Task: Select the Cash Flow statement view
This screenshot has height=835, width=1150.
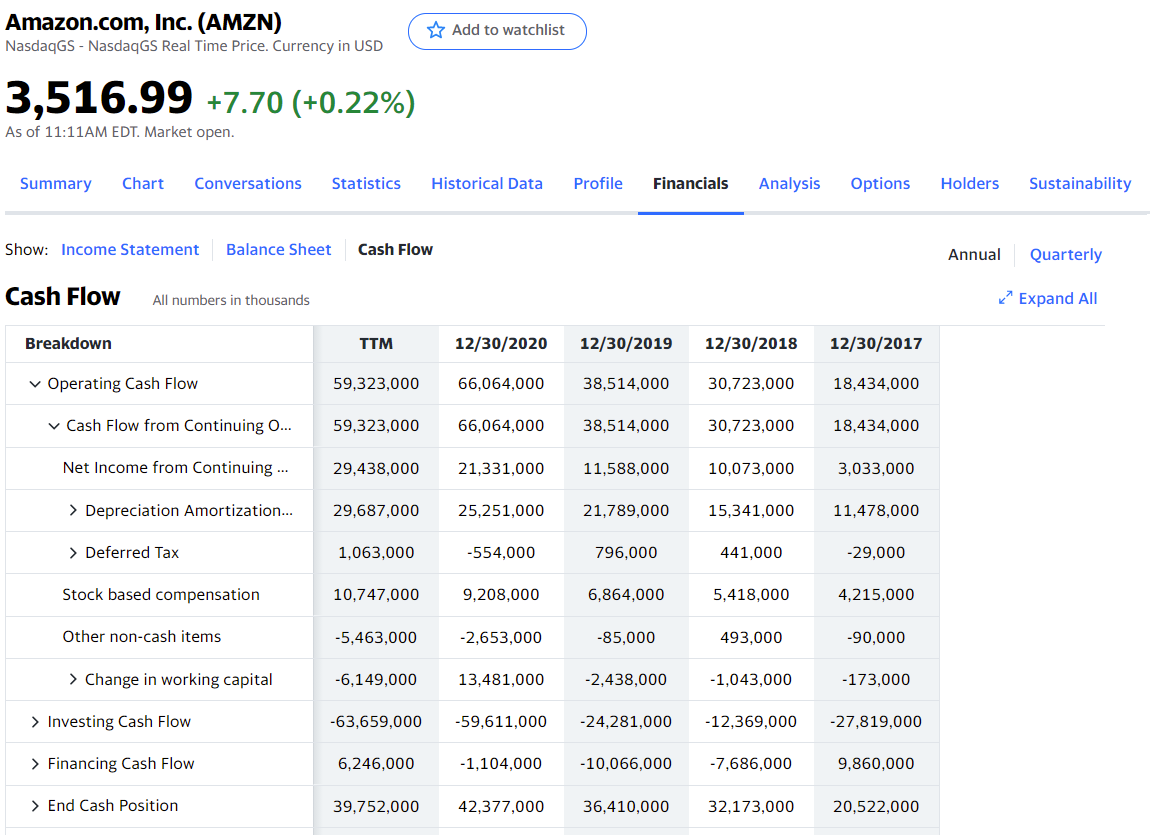Action: (395, 249)
